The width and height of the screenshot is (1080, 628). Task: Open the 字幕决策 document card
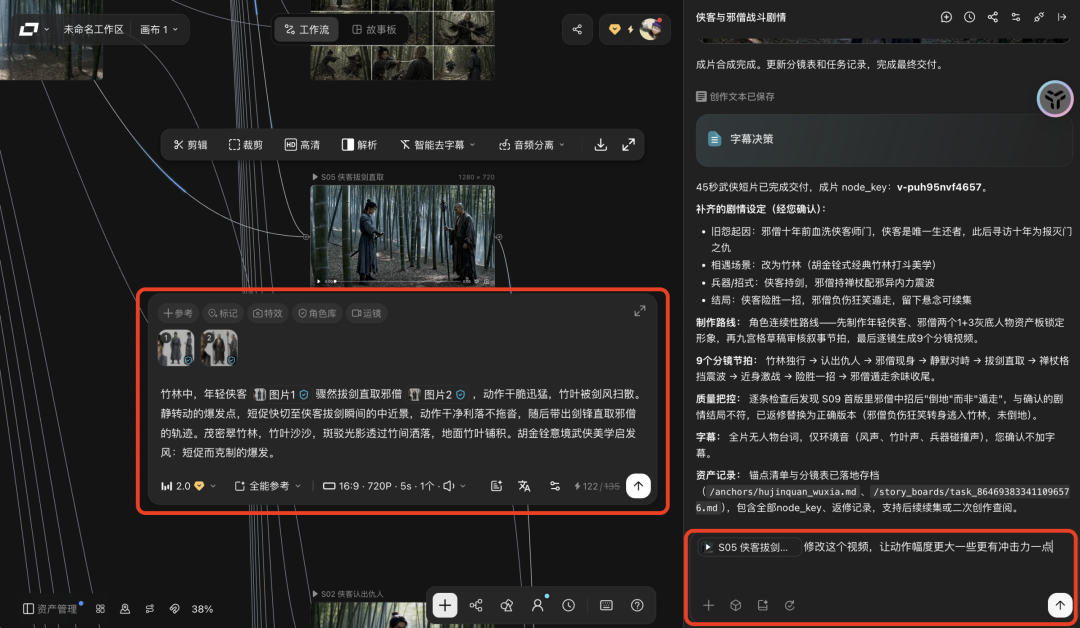[x=884, y=140]
